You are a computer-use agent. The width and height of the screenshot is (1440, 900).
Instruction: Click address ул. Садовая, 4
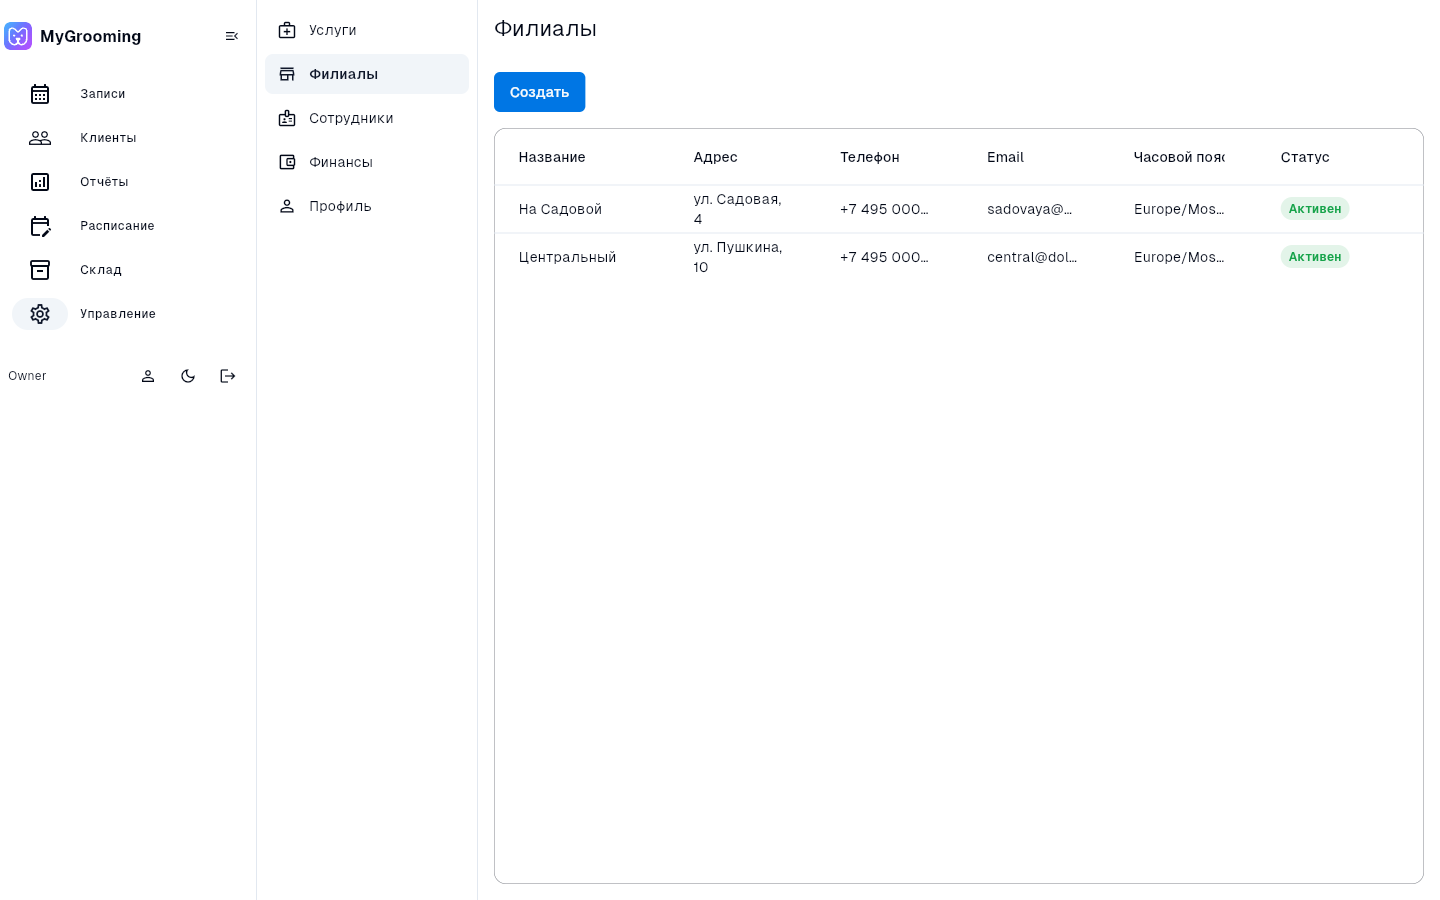click(738, 209)
